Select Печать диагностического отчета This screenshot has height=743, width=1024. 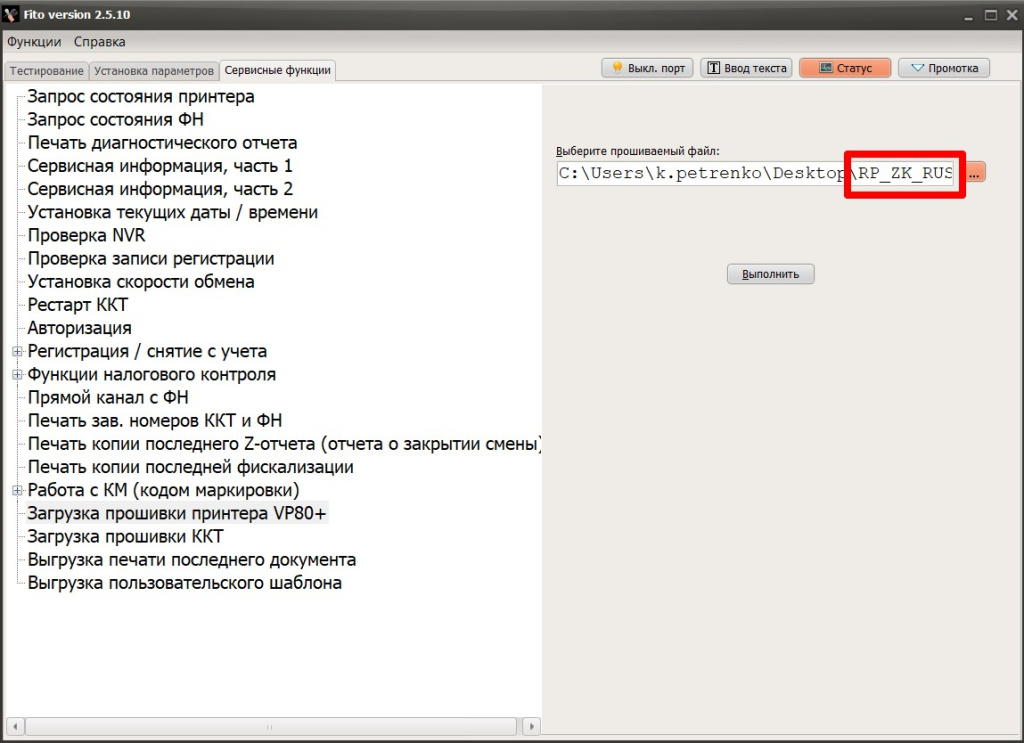163,143
